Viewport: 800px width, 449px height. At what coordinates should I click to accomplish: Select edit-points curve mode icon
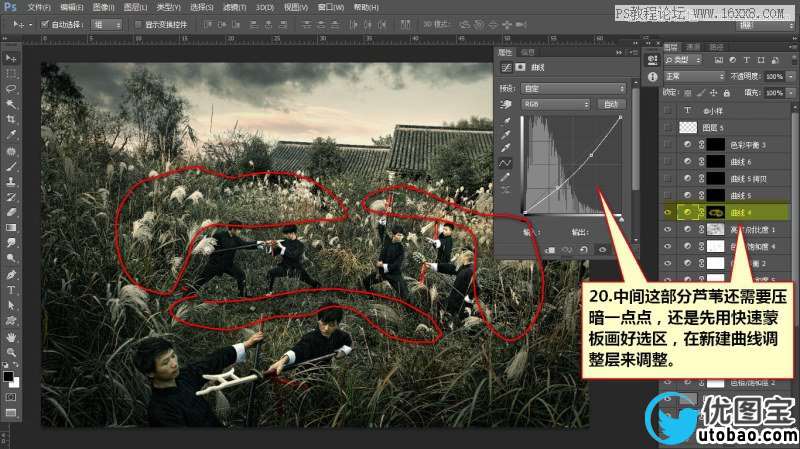[505, 163]
